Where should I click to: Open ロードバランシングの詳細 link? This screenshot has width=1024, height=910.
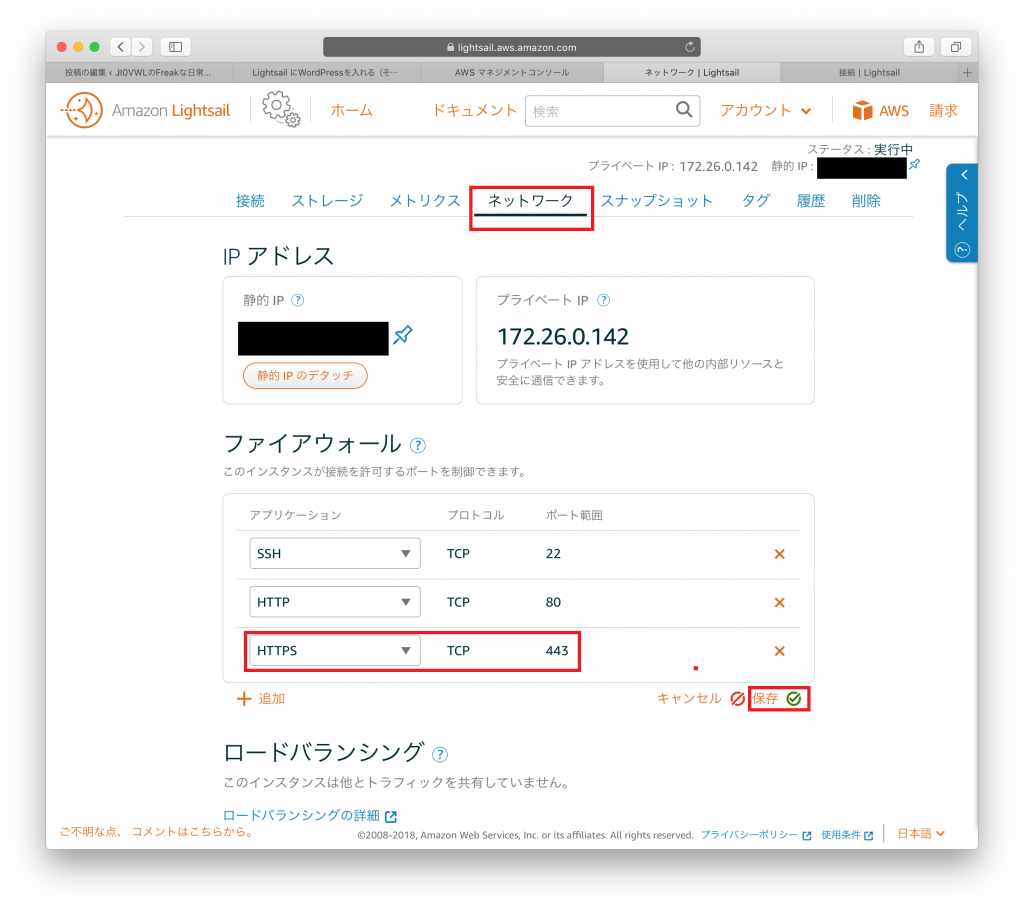pos(310,815)
